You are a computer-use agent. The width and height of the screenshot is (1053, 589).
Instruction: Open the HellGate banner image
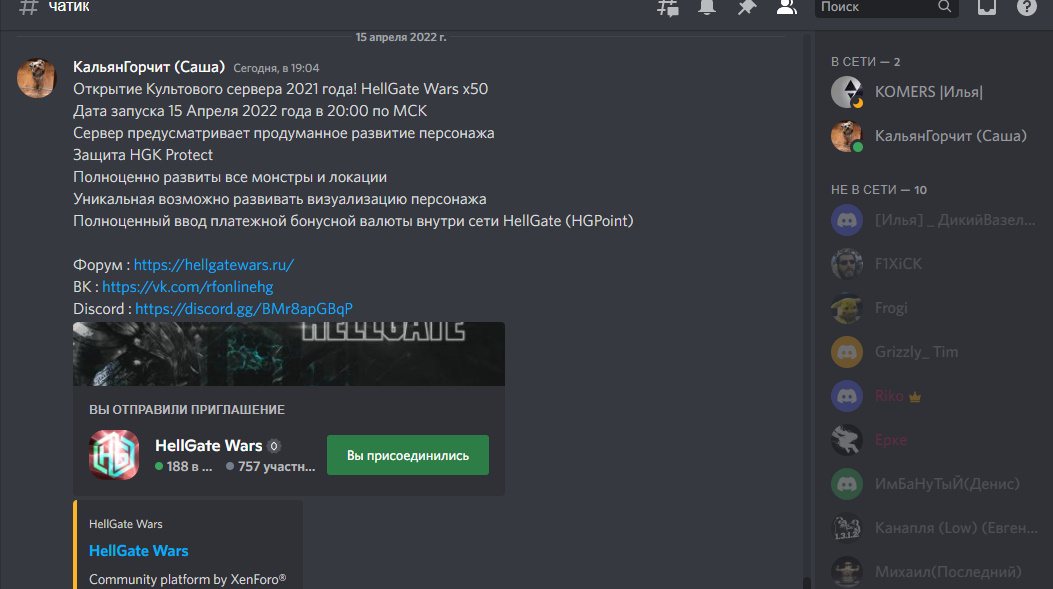click(289, 354)
